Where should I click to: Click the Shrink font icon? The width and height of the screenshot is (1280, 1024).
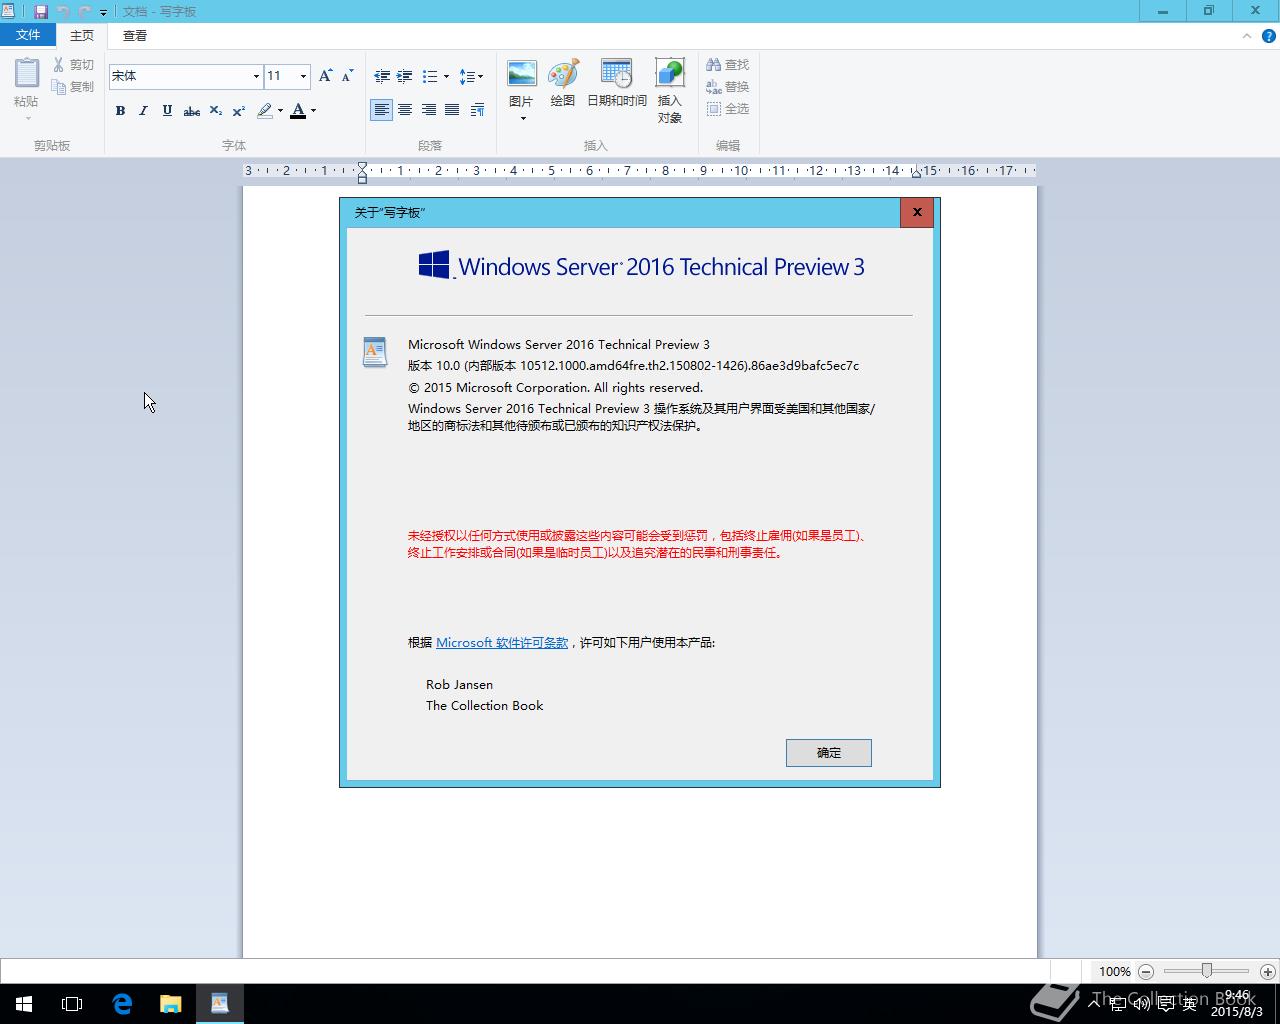pos(347,76)
